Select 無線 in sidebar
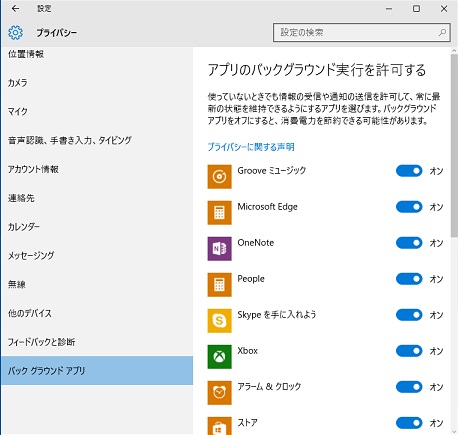Image resolution: width=458 pixels, height=435 pixels. coord(97,284)
